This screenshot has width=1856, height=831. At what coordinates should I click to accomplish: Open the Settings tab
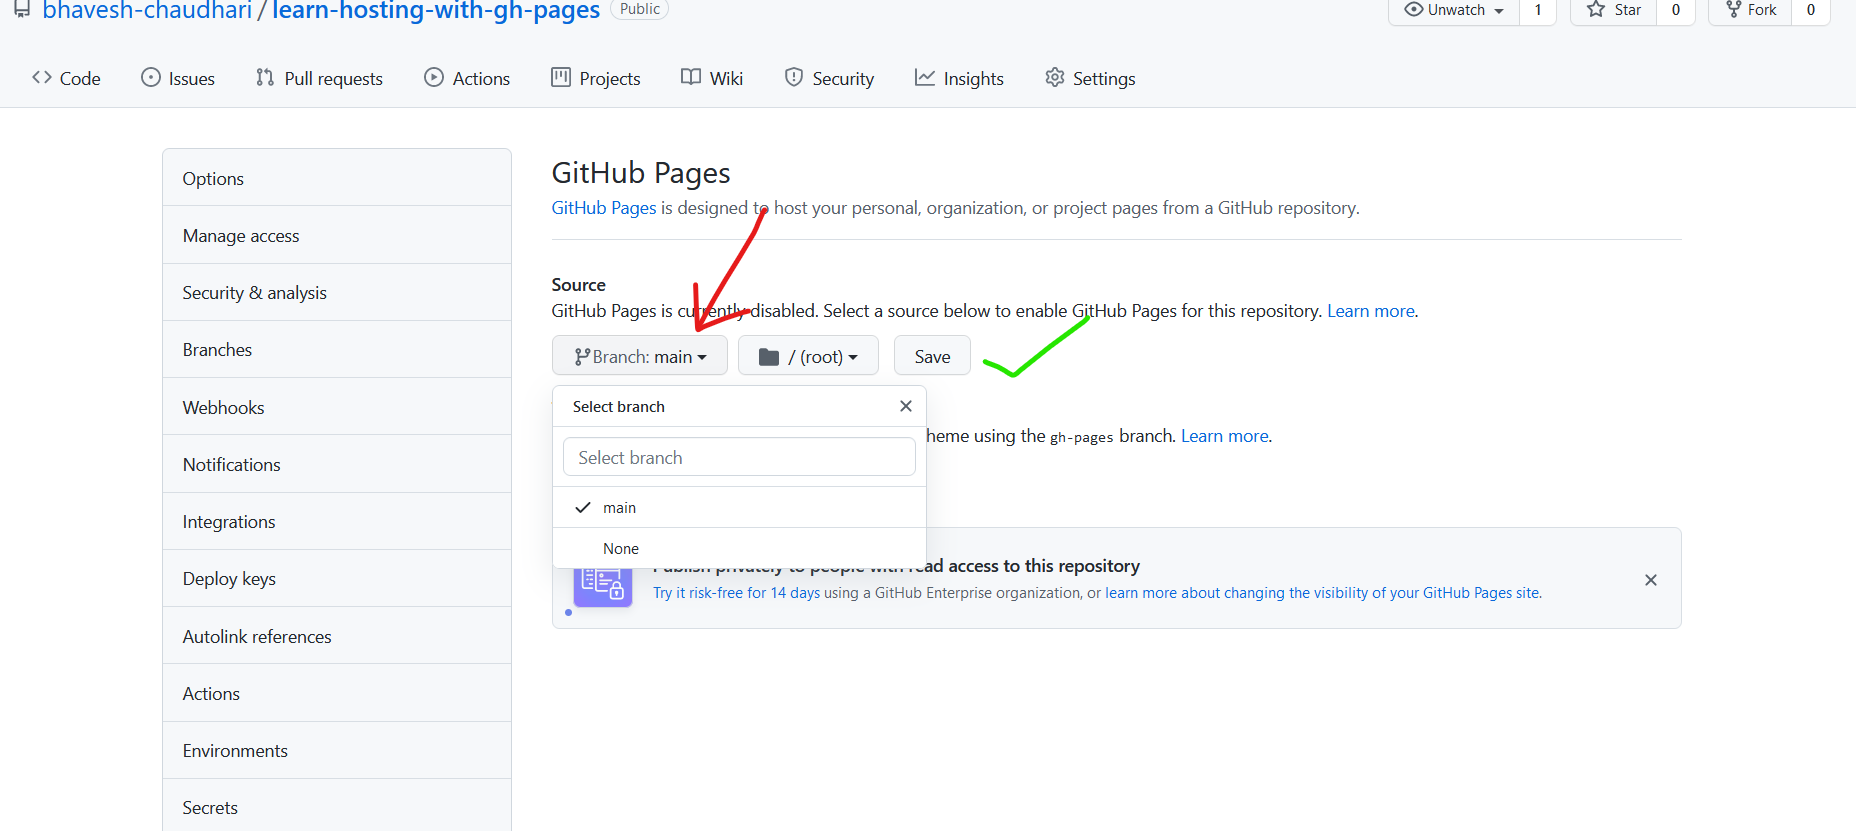1090,78
